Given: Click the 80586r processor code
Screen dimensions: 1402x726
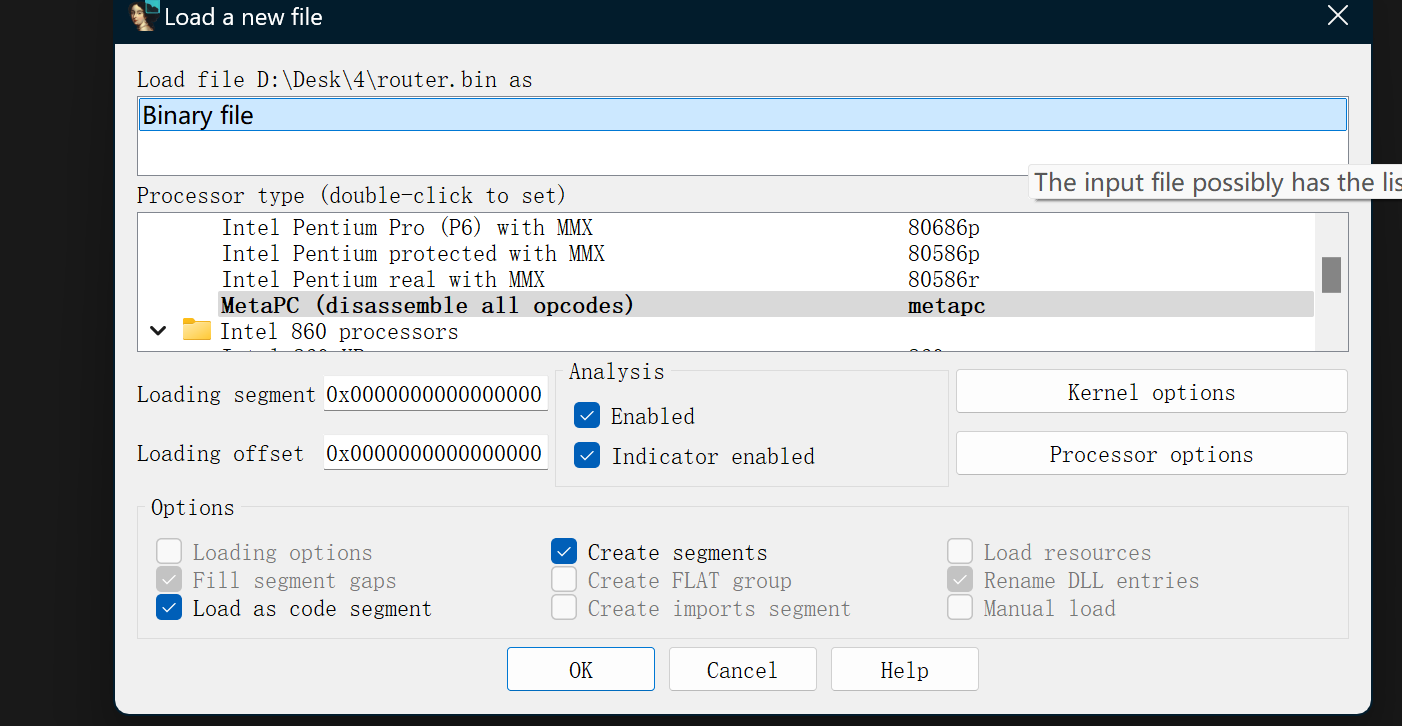Looking at the screenshot, I should [943, 280].
